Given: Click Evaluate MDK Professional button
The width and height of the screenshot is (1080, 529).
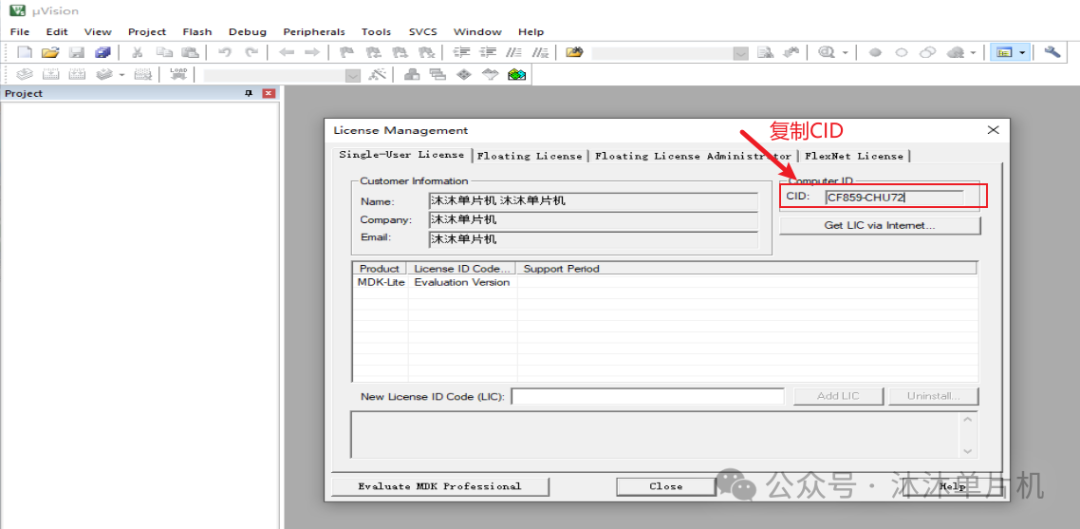Looking at the screenshot, I should (x=439, y=486).
